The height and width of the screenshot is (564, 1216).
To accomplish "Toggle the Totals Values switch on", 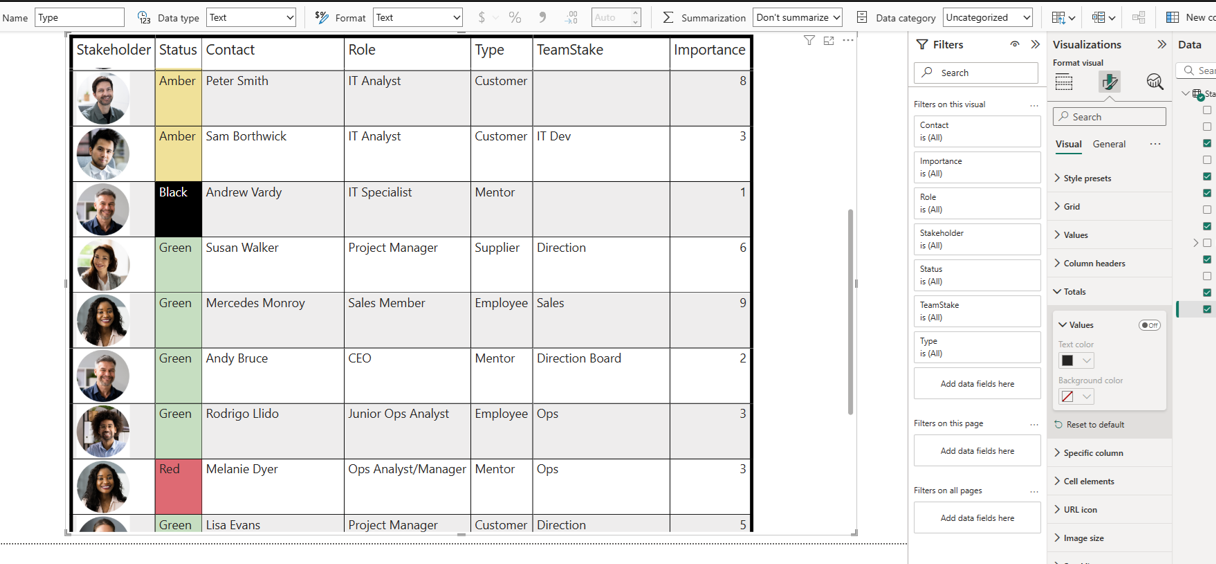I will [x=1149, y=325].
